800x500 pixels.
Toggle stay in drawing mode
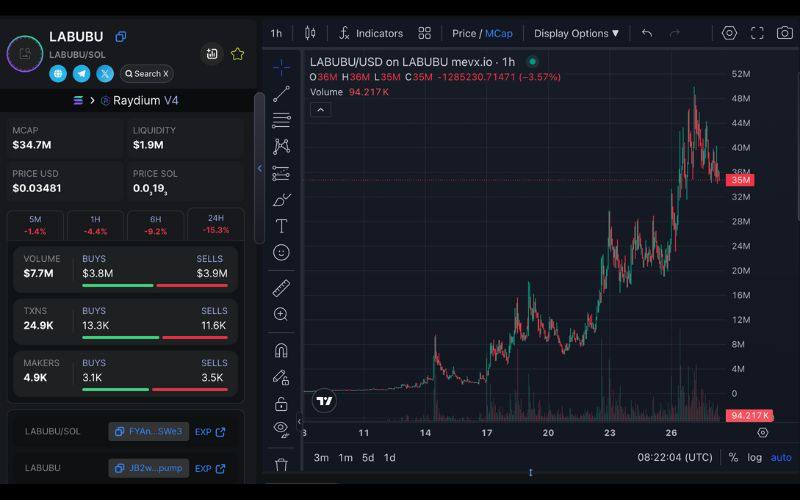tap(281, 378)
